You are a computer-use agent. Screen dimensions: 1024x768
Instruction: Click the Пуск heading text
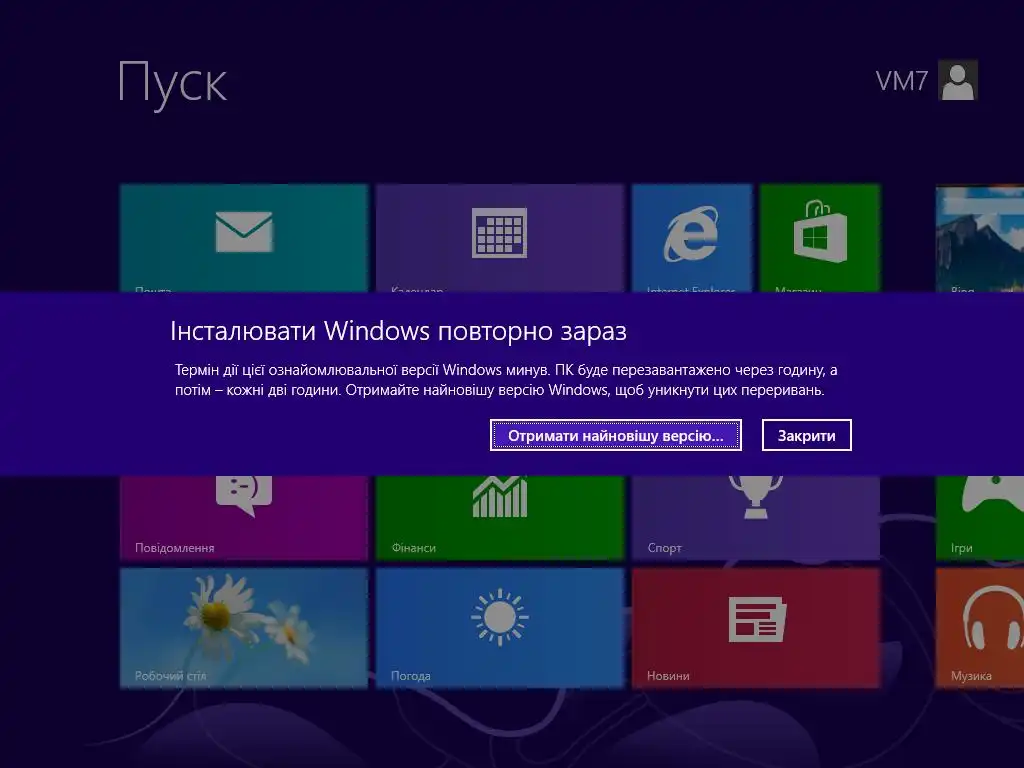tap(172, 84)
